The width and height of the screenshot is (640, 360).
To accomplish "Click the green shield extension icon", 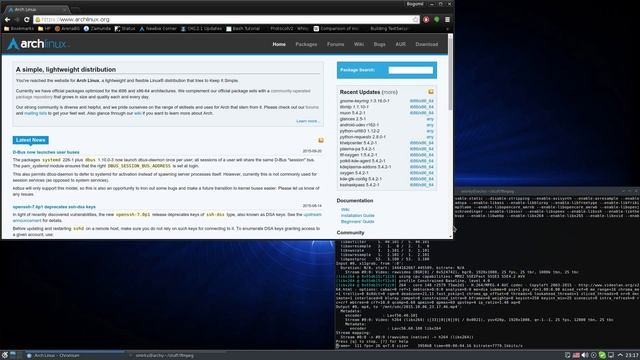I will click(x=437, y=19).
